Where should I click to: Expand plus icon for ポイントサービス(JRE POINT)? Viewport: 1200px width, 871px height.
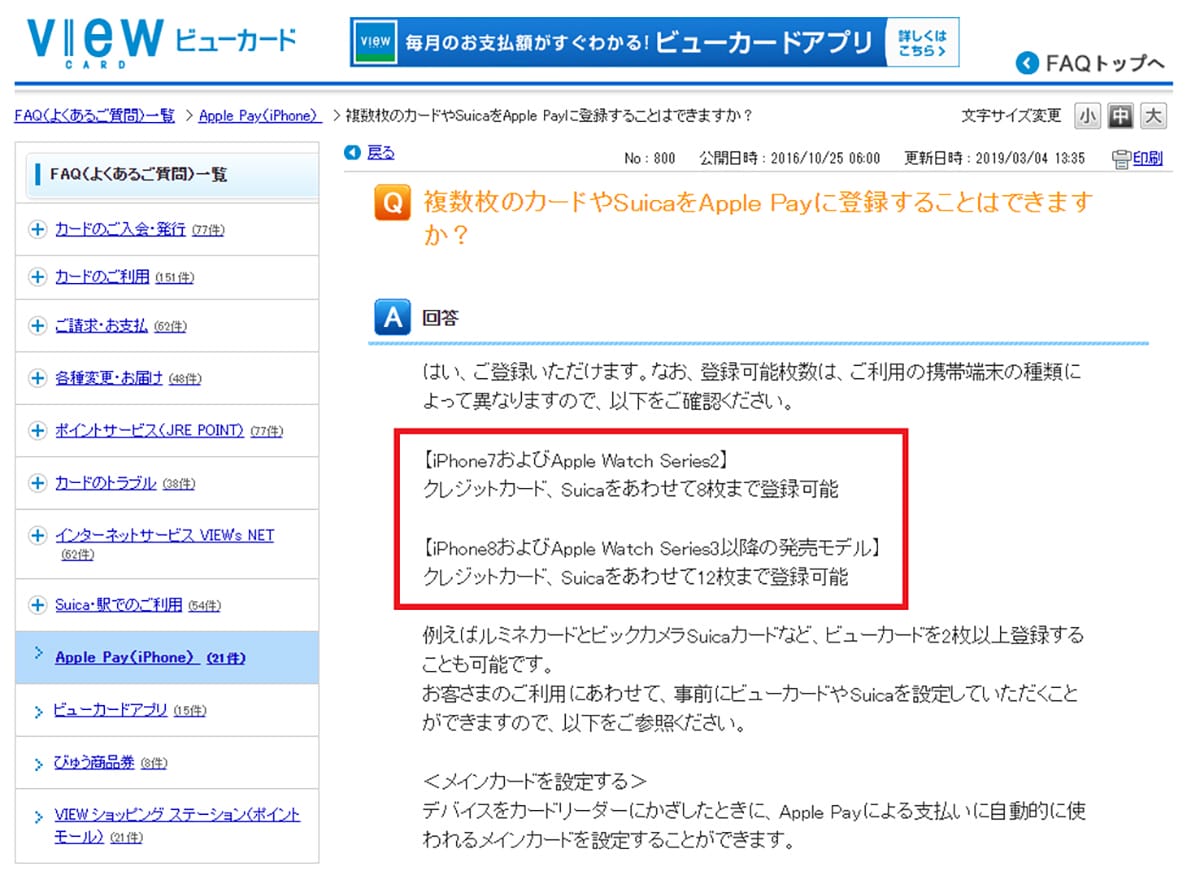click(x=38, y=431)
